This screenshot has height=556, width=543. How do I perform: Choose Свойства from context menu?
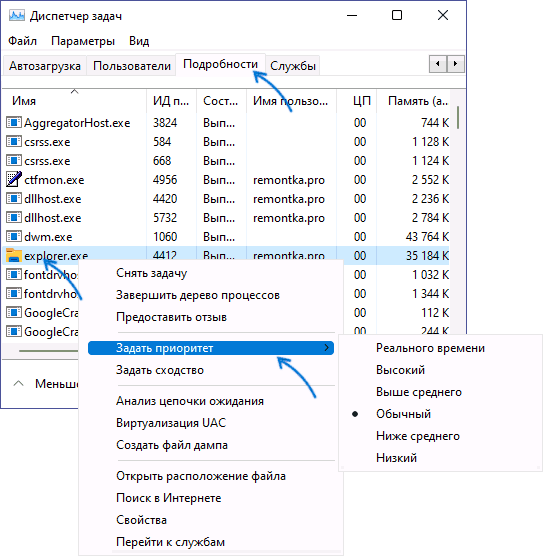pyautogui.click(x=141, y=520)
